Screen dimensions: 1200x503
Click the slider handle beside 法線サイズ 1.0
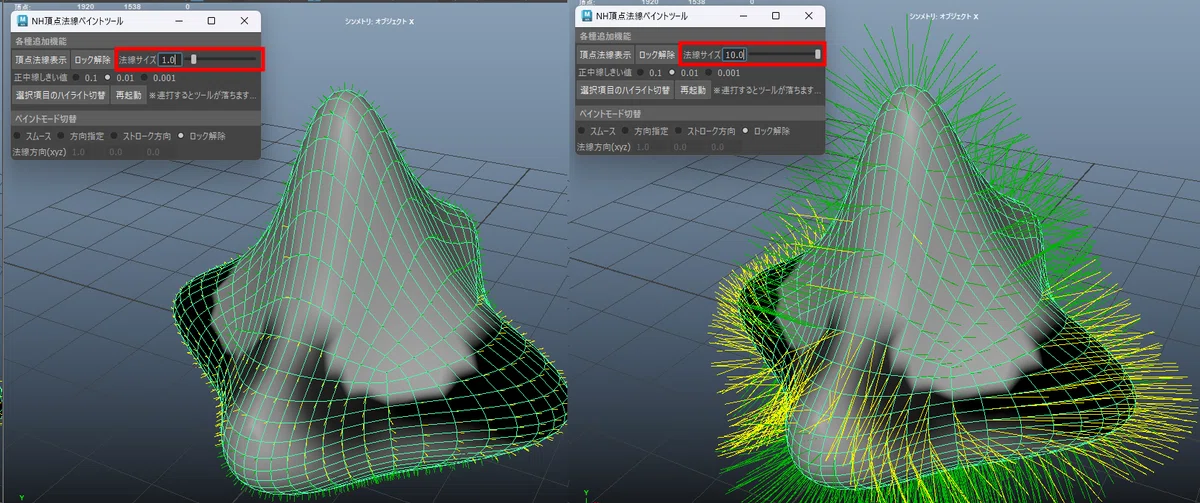[194, 60]
